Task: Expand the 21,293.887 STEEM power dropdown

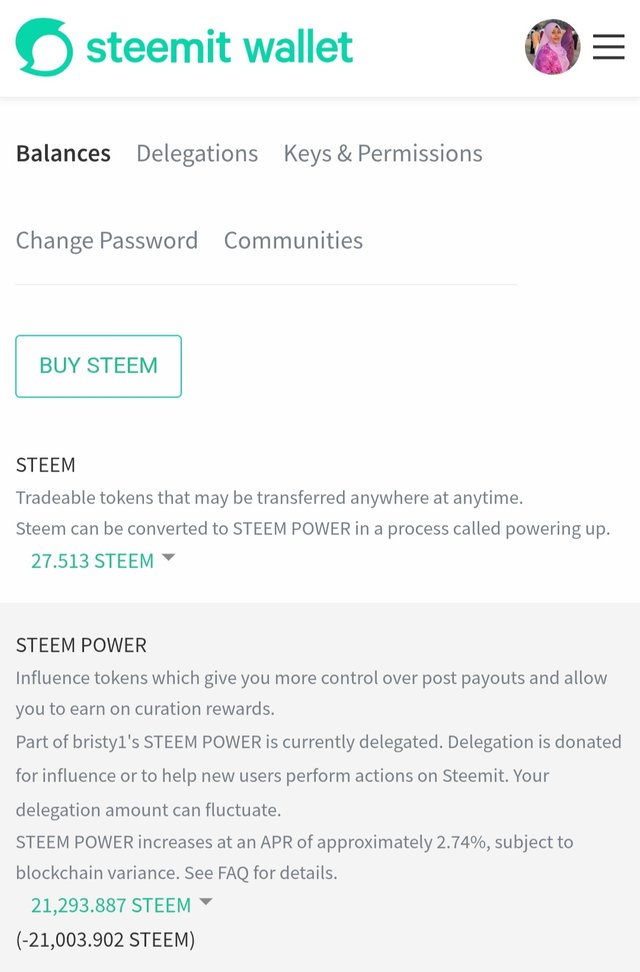Action: (x=110, y=905)
